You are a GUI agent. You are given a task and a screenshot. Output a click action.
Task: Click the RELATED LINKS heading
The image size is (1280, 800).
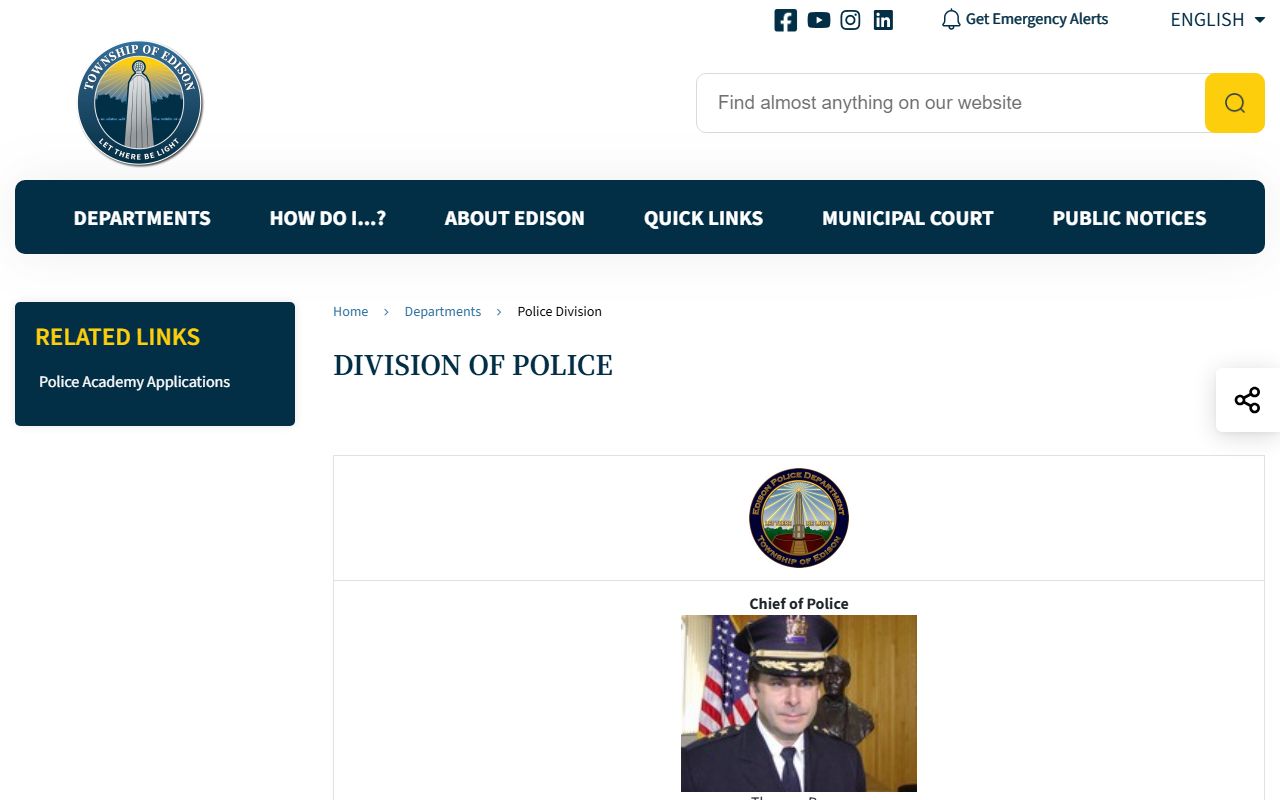click(118, 337)
